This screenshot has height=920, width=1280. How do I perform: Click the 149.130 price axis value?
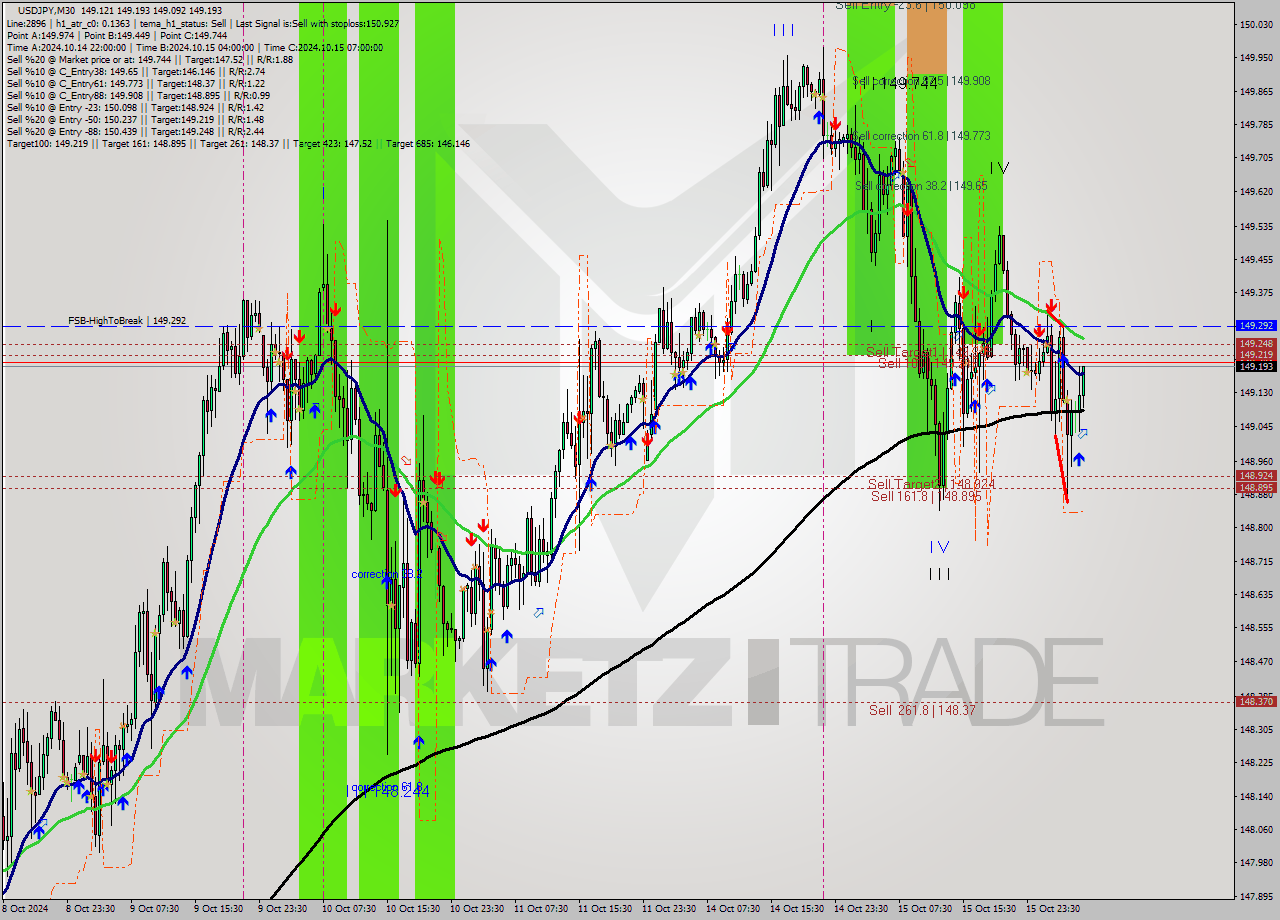1256,393
